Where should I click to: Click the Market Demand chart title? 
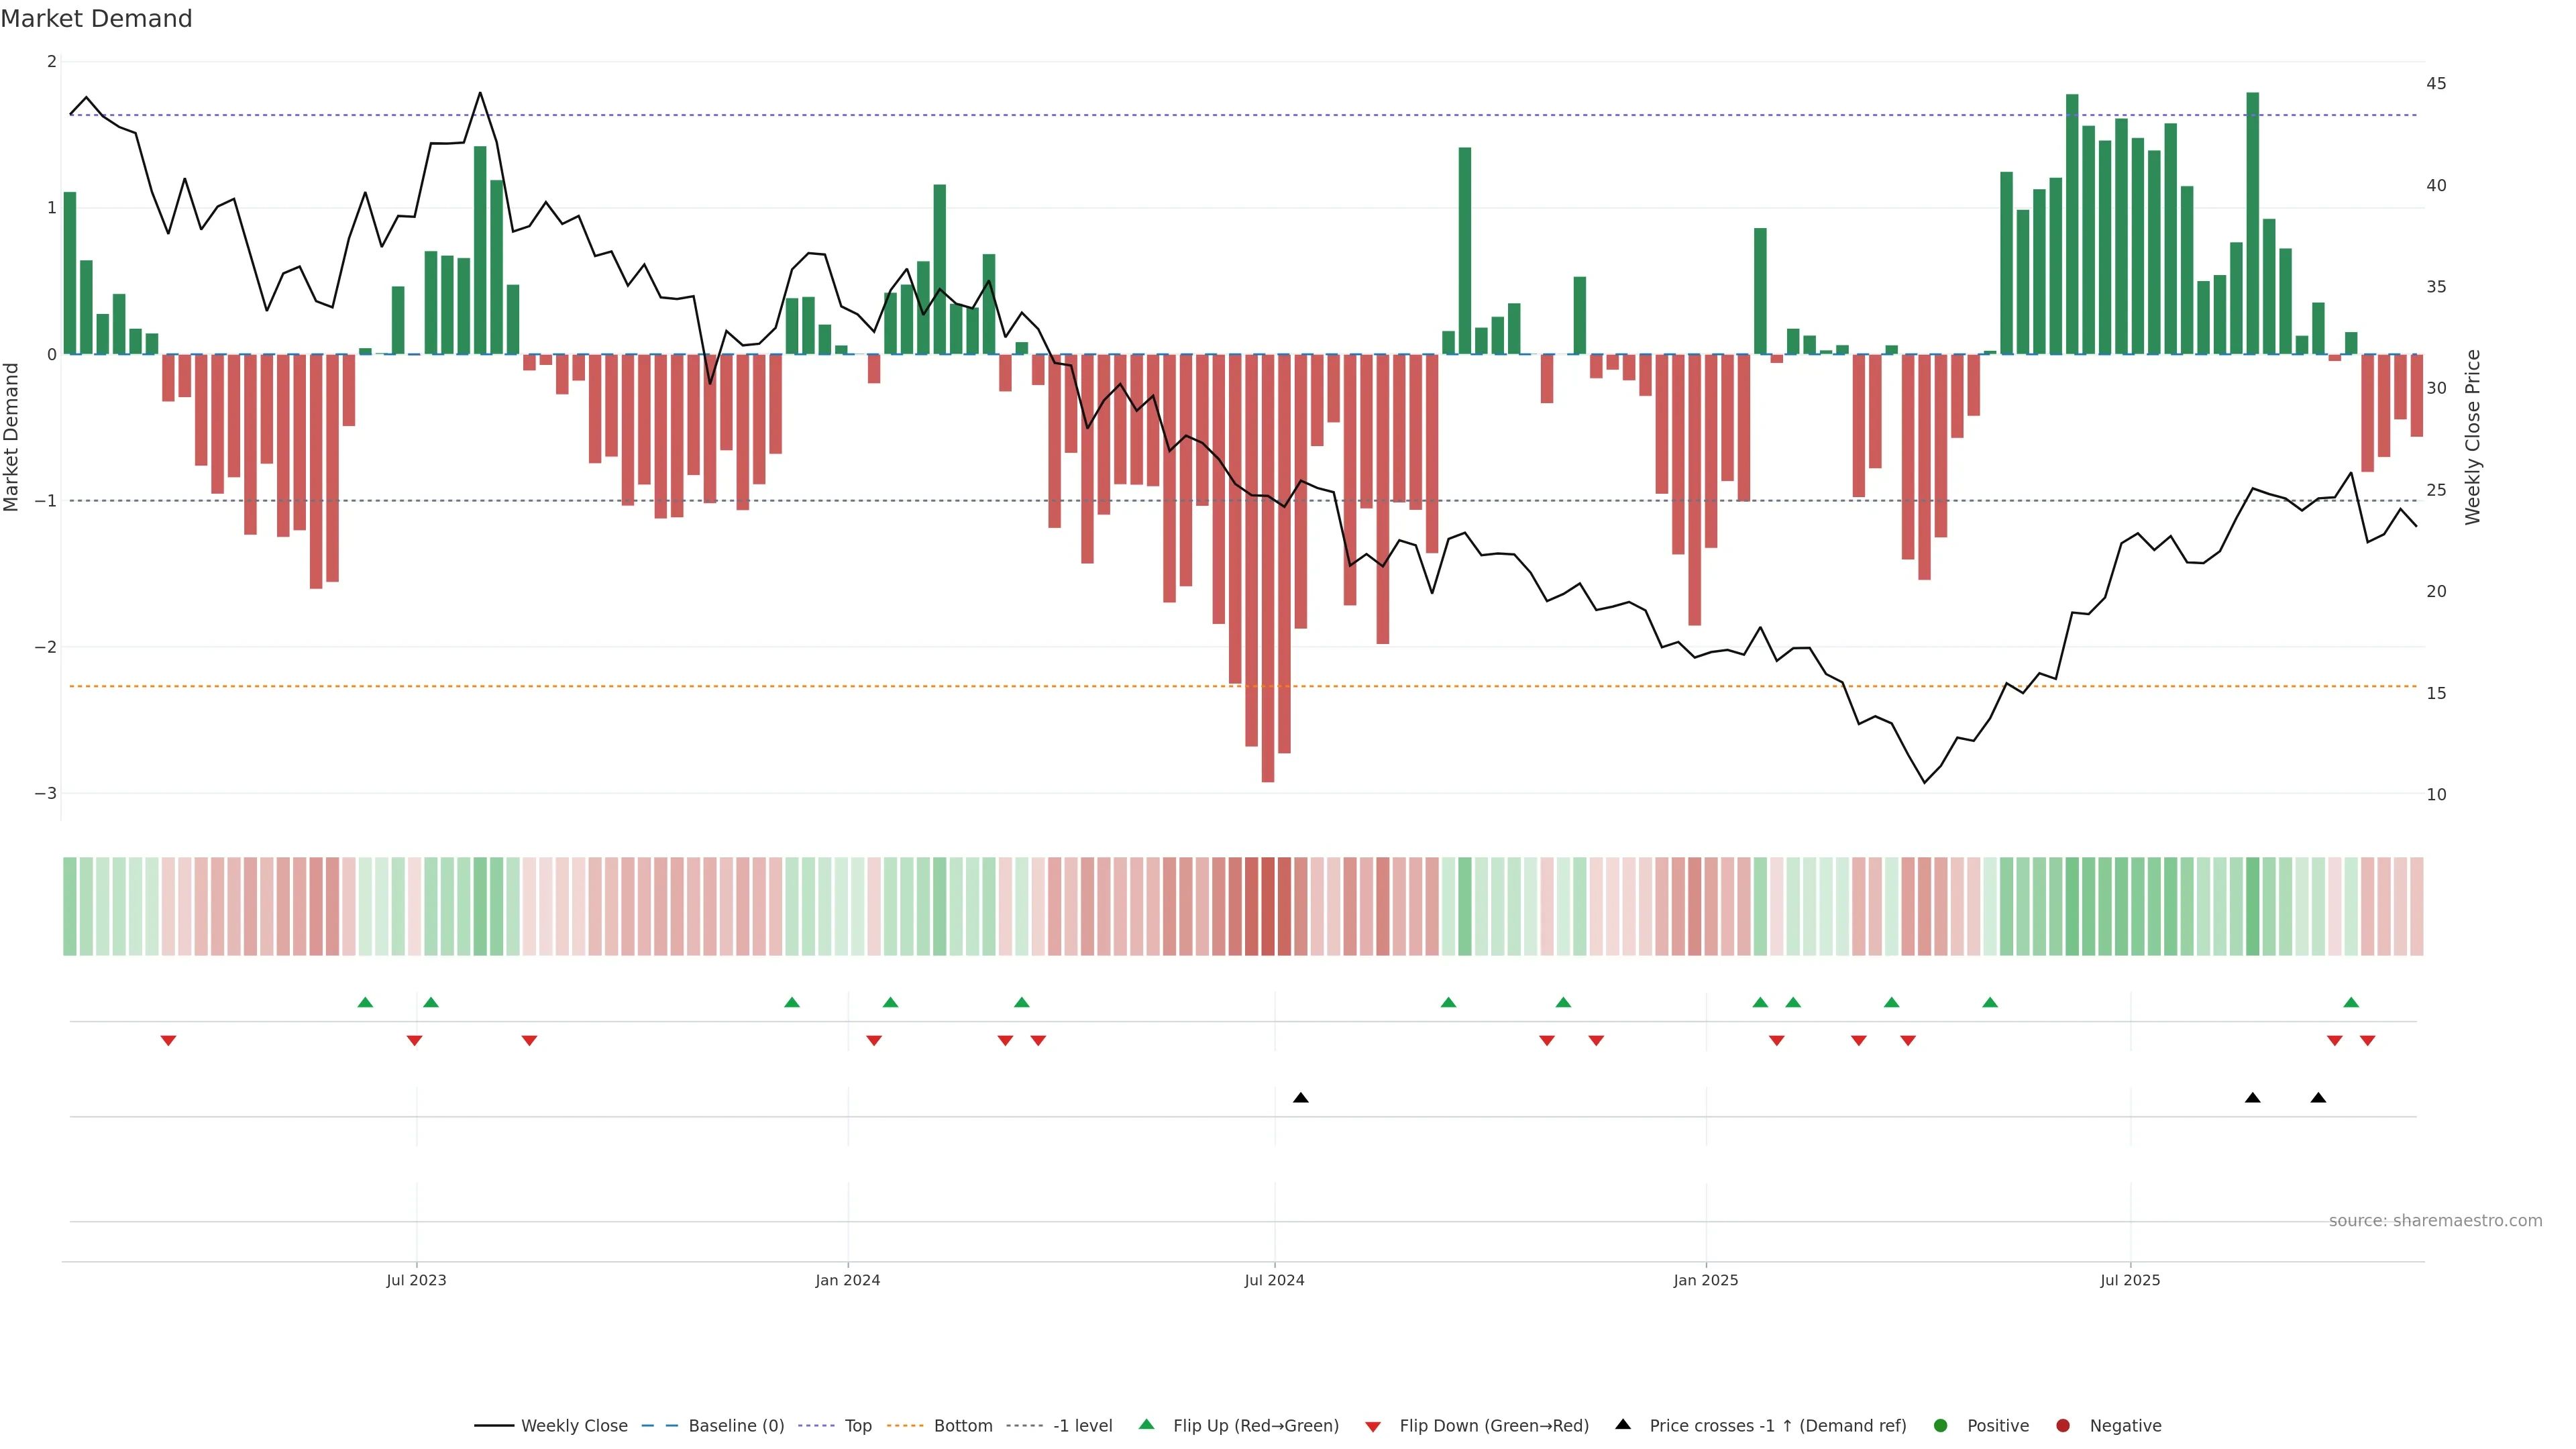point(96,19)
